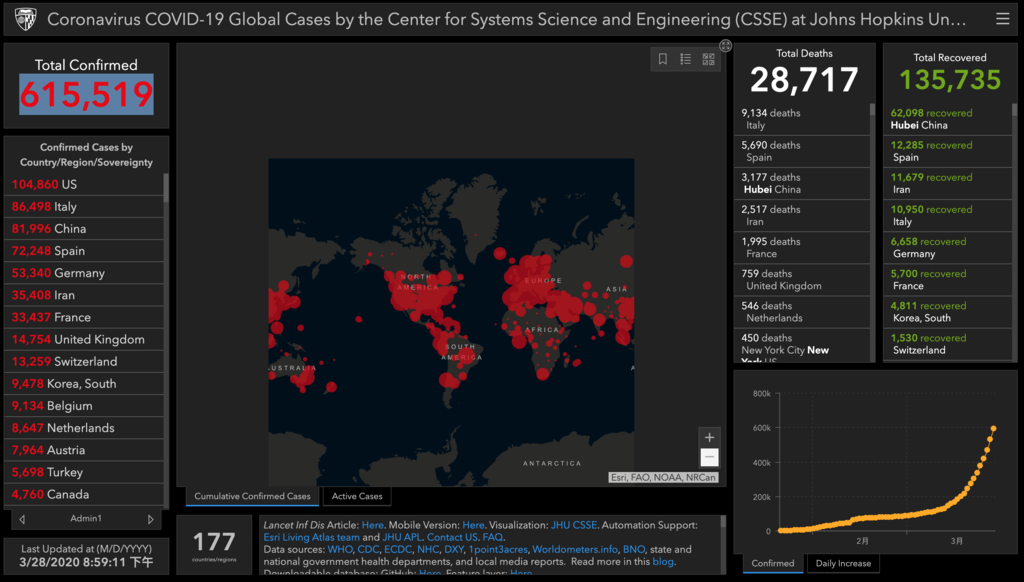Click 3,177 deaths Hubei China entry

[x=801, y=184]
